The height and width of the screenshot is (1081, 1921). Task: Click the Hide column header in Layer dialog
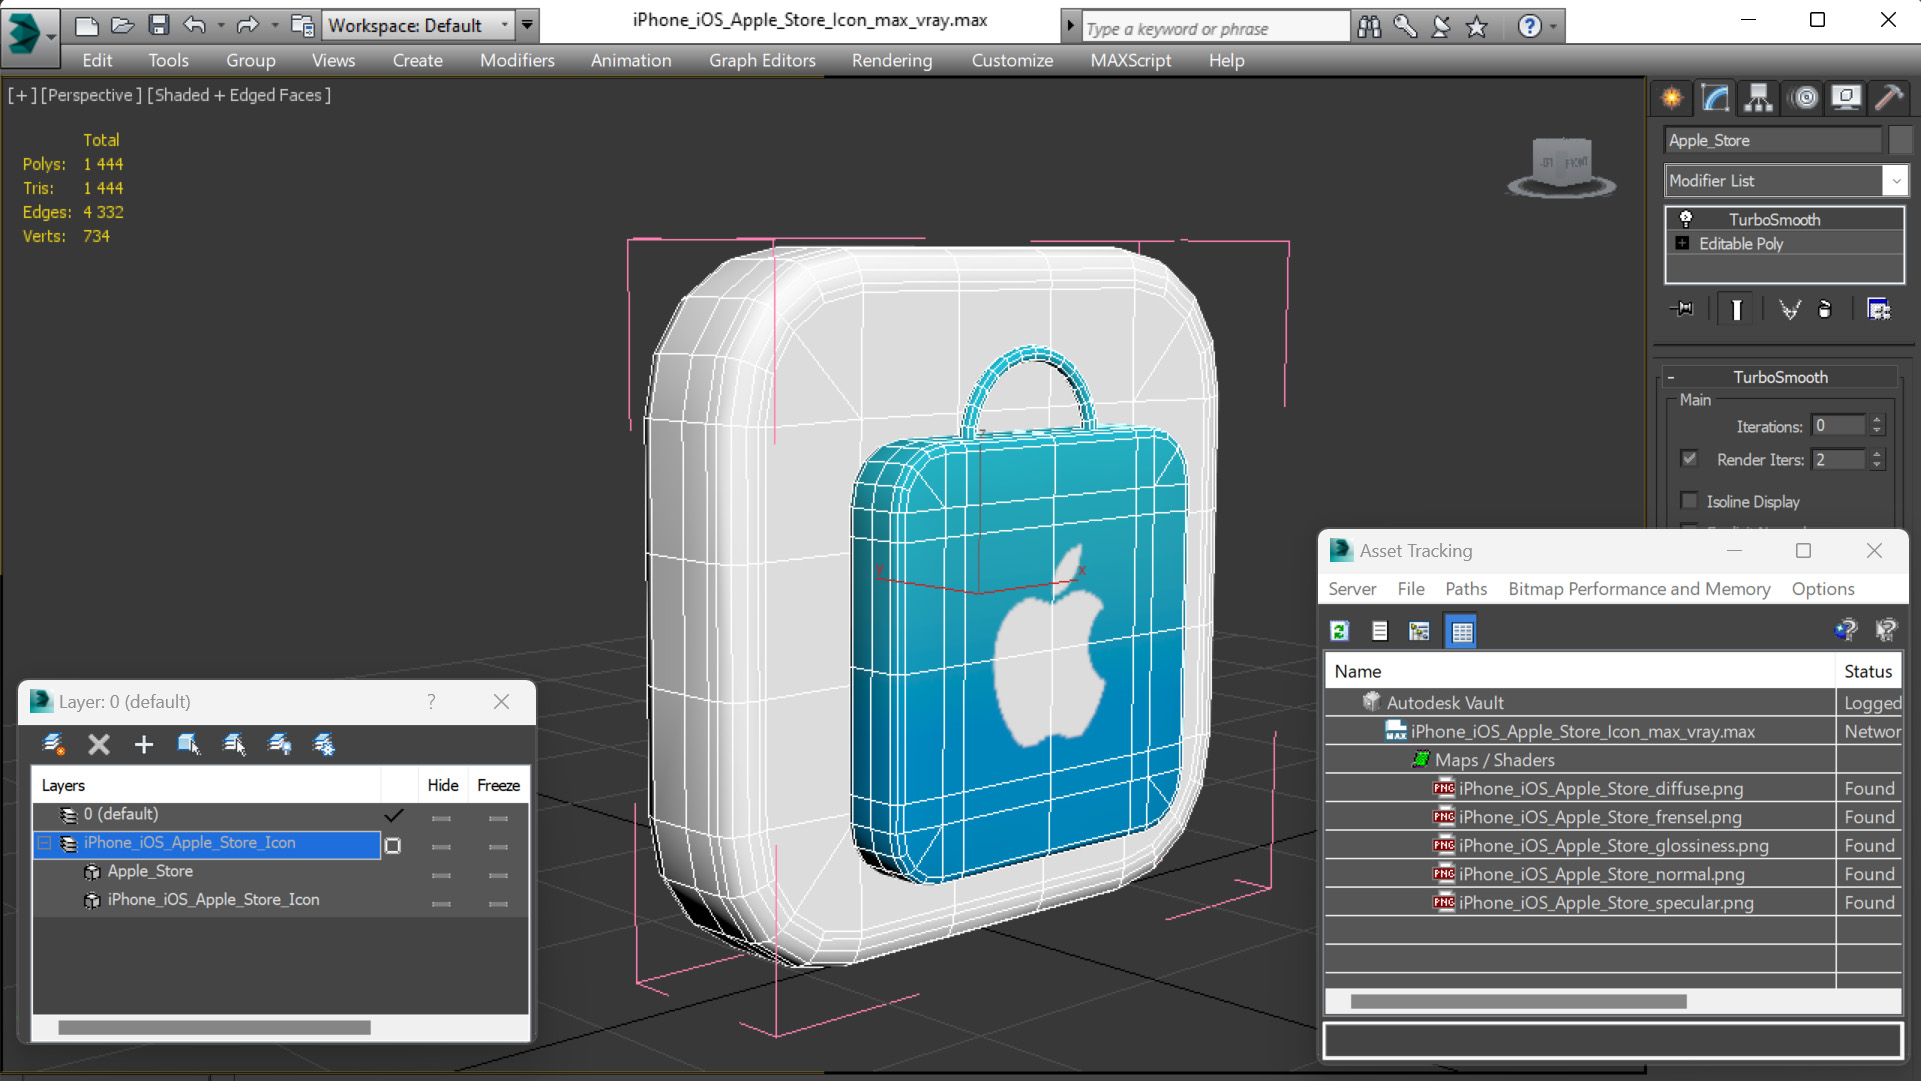(x=443, y=785)
